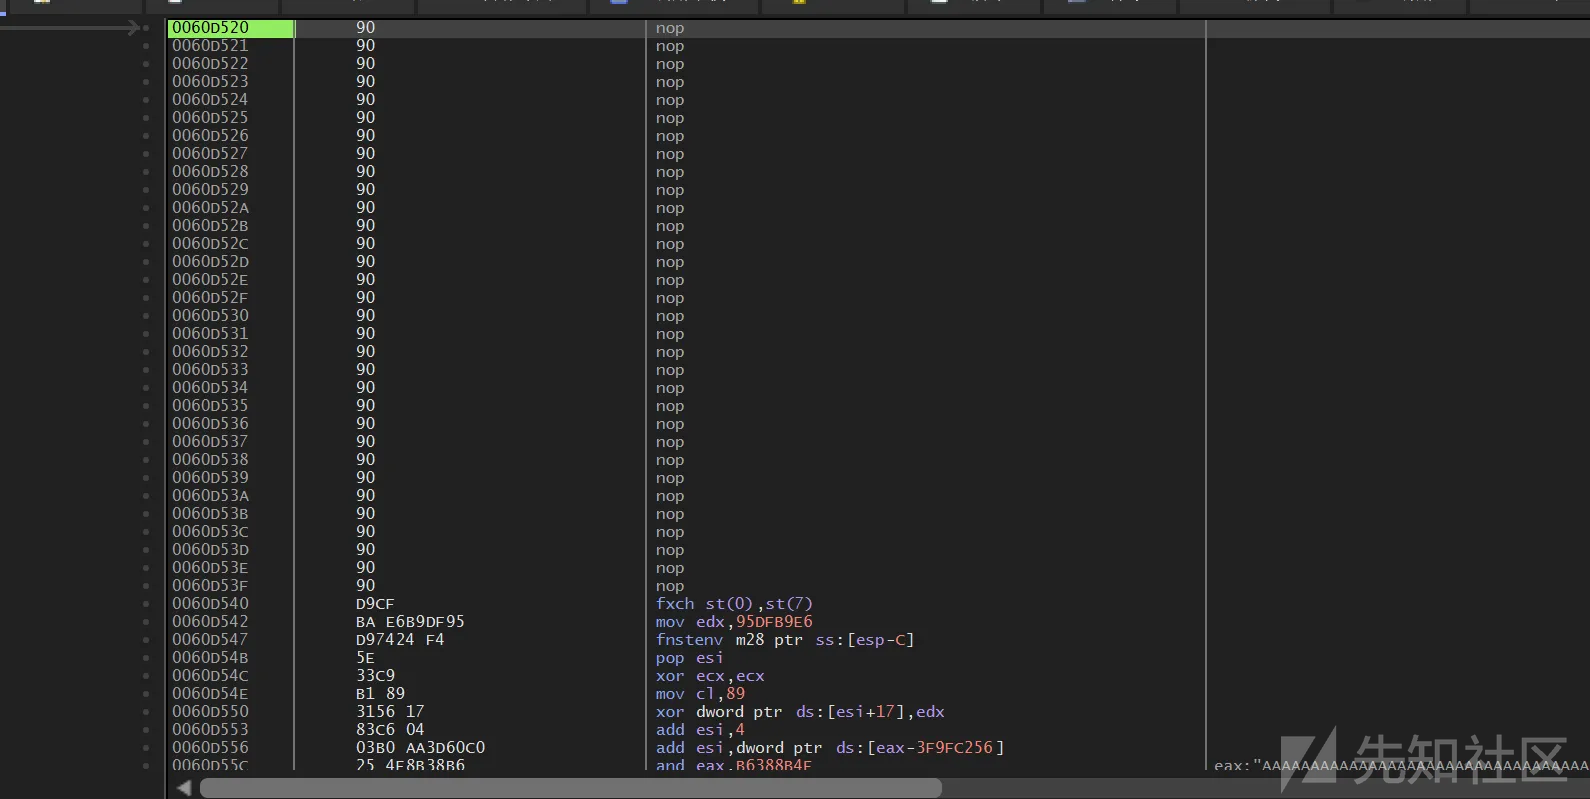Click the nop instruction at 0060D529

[x=670, y=190]
